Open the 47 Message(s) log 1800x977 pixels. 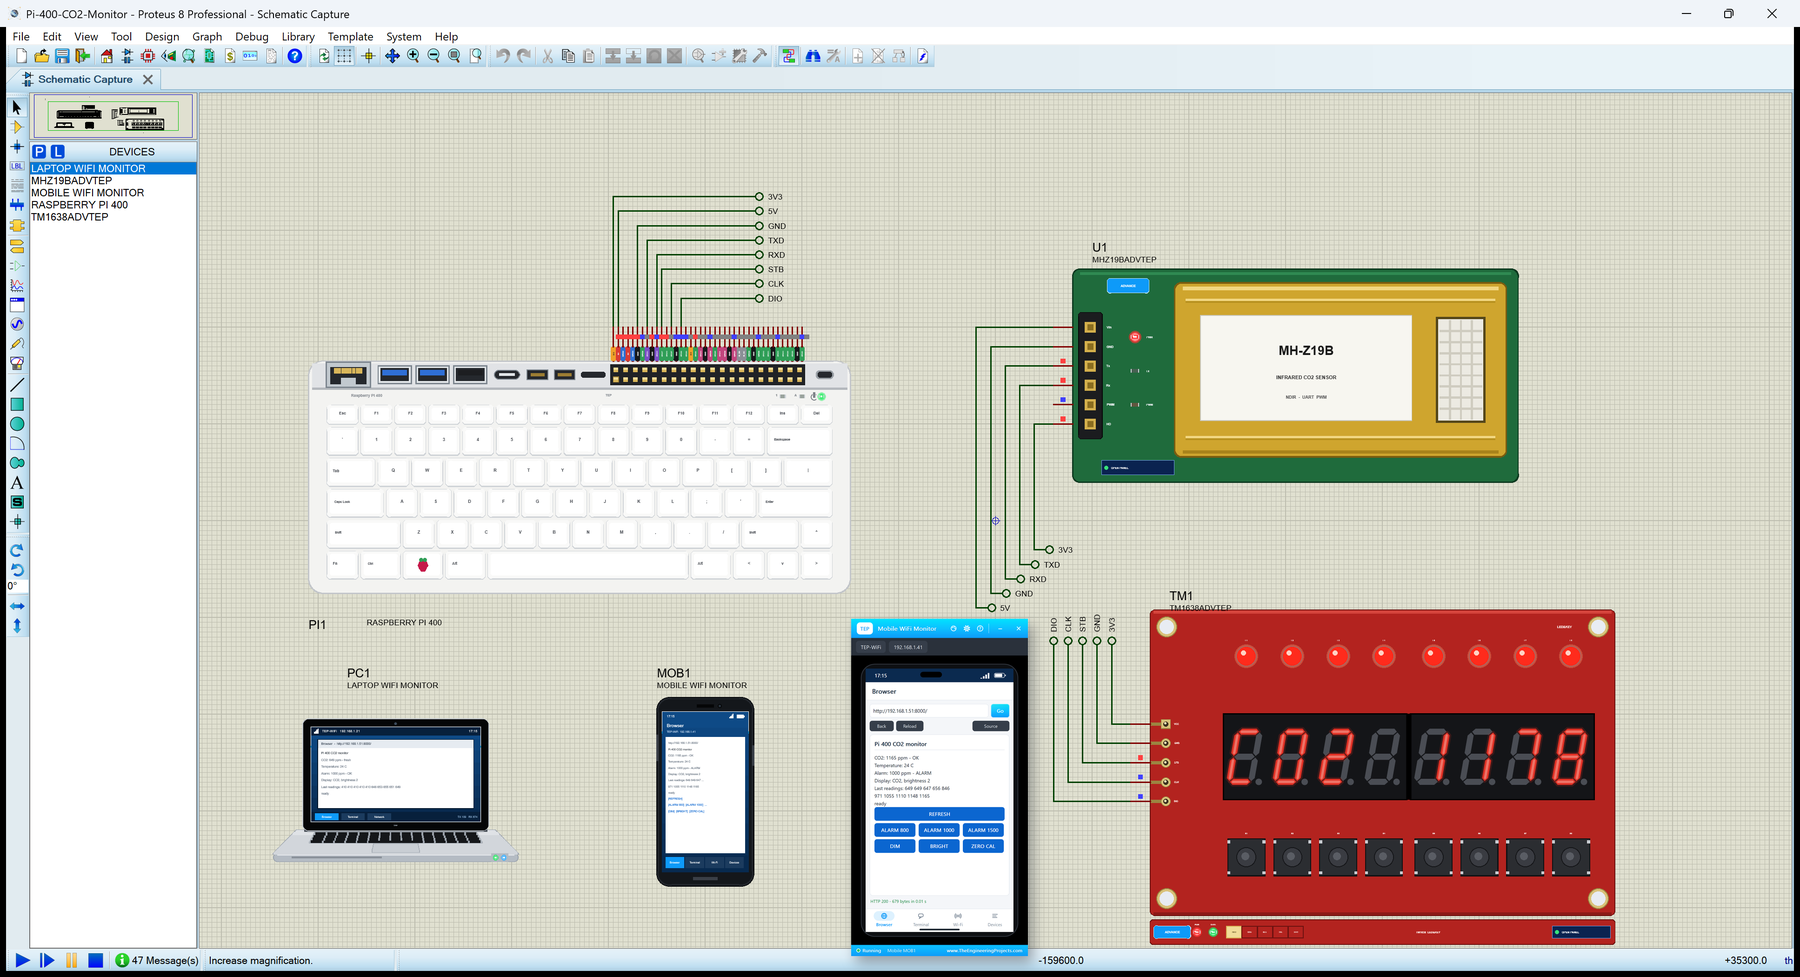click(157, 960)
